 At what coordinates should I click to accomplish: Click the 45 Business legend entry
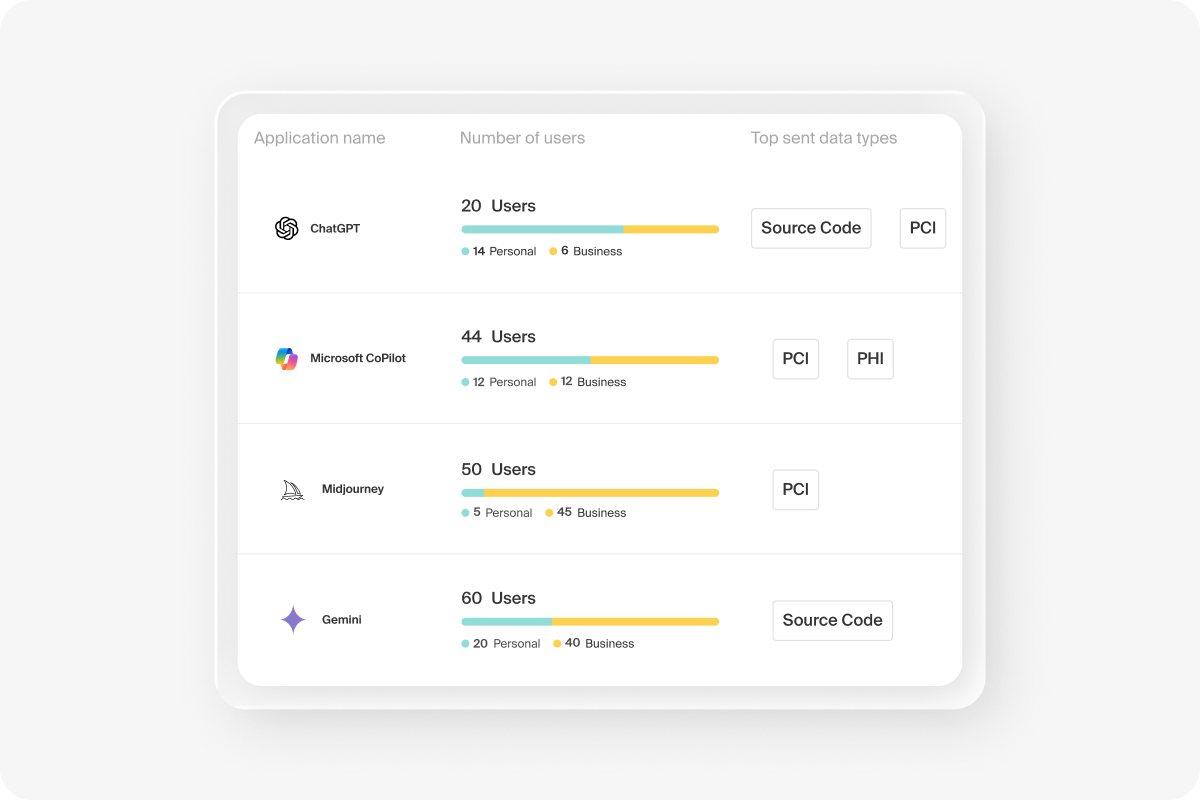coord(586,513)
